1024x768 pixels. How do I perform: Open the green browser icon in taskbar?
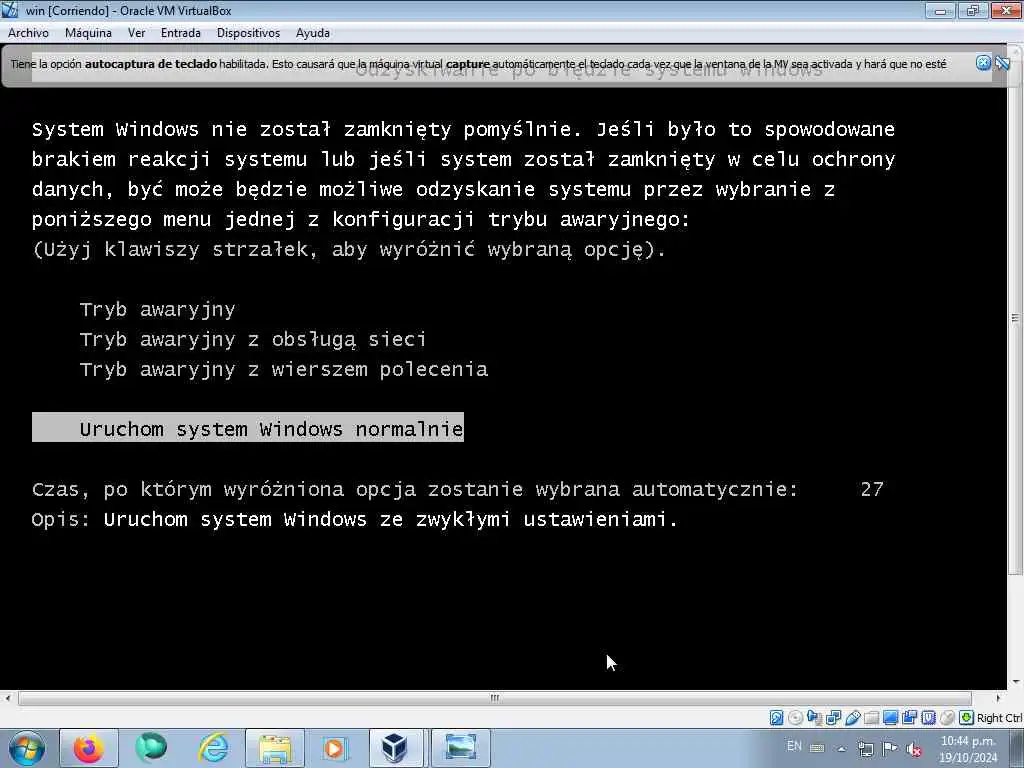(151, 748)
